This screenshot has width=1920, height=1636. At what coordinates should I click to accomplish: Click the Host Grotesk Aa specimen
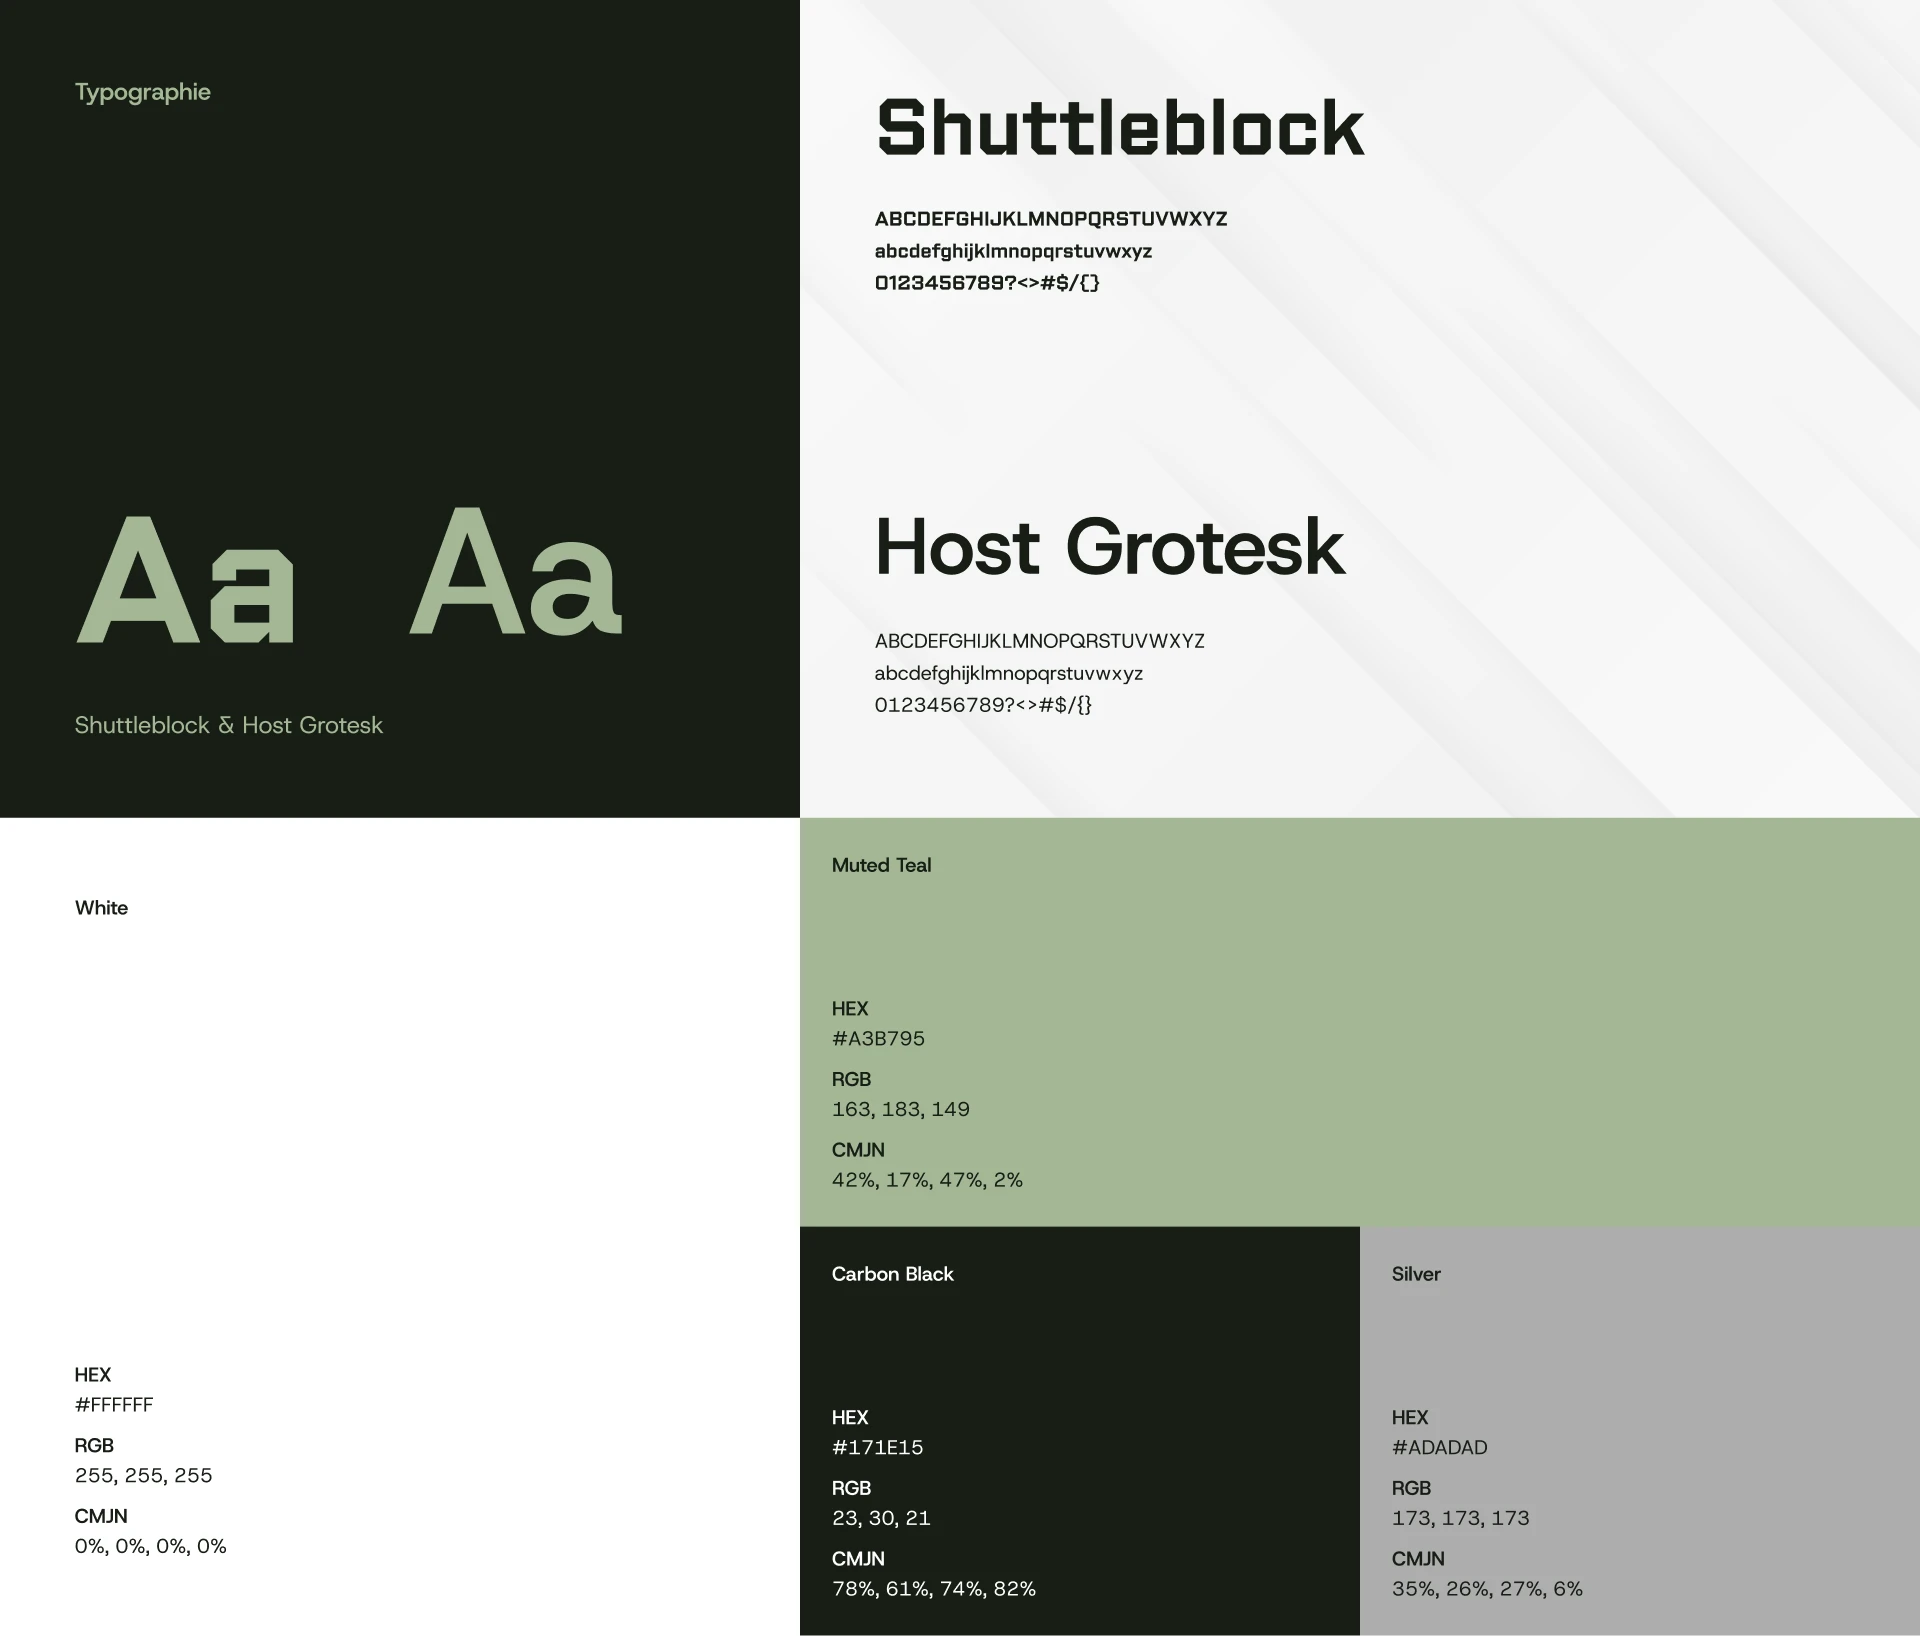(x=516, y=574)
